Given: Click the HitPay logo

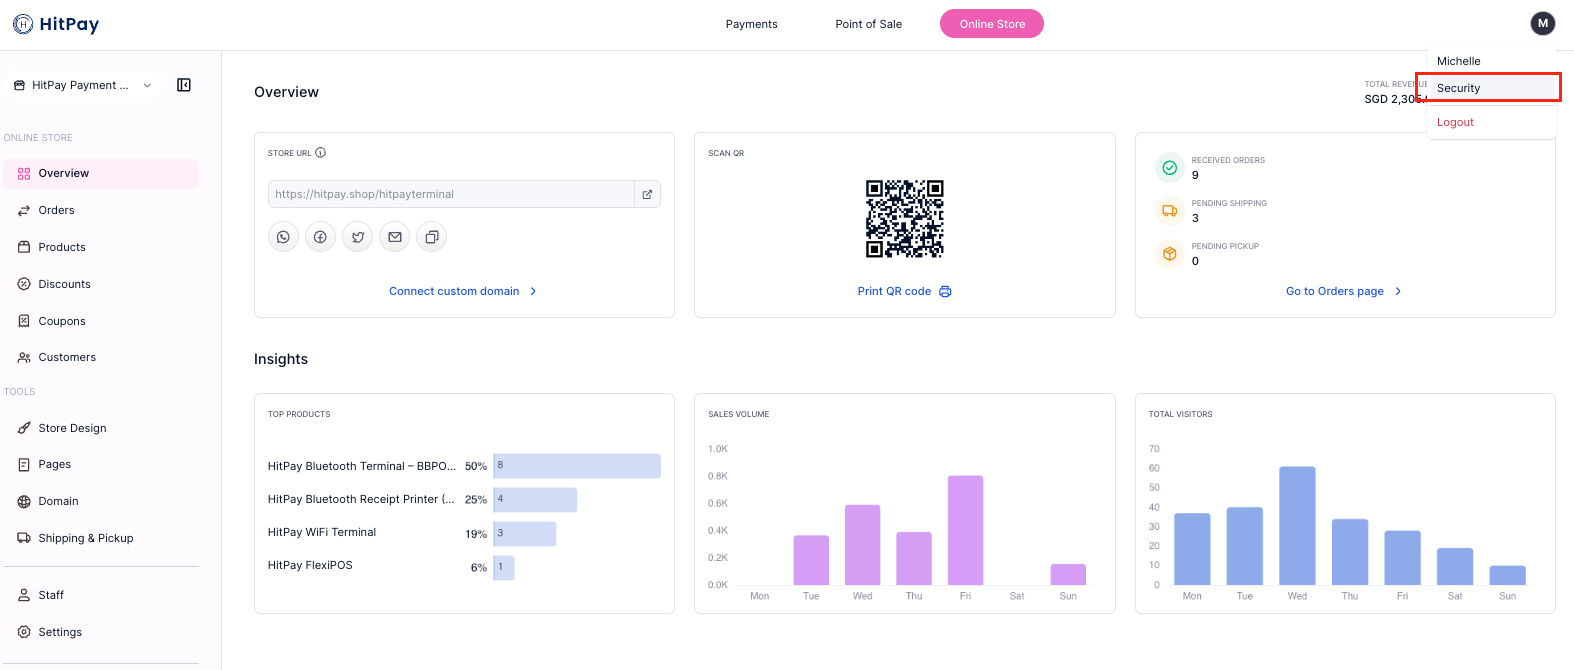Looking at the screenshot, I should (x=56, y=24).
